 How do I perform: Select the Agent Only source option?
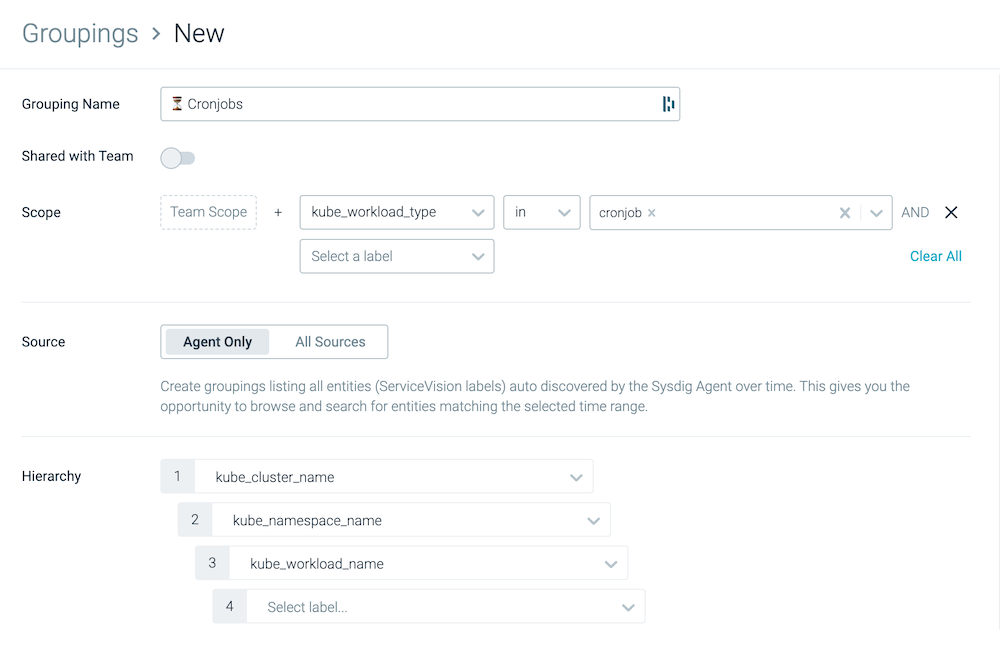click(x=217, y=342)
